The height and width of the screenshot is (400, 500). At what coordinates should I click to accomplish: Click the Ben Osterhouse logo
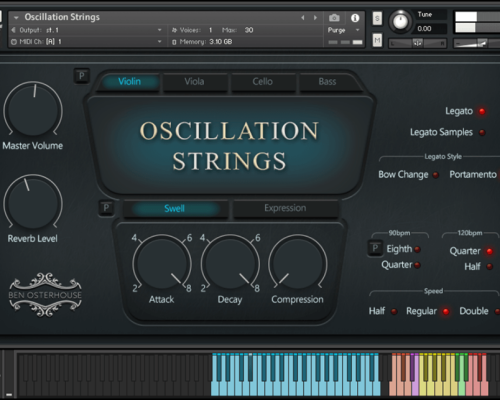point(45,295)
